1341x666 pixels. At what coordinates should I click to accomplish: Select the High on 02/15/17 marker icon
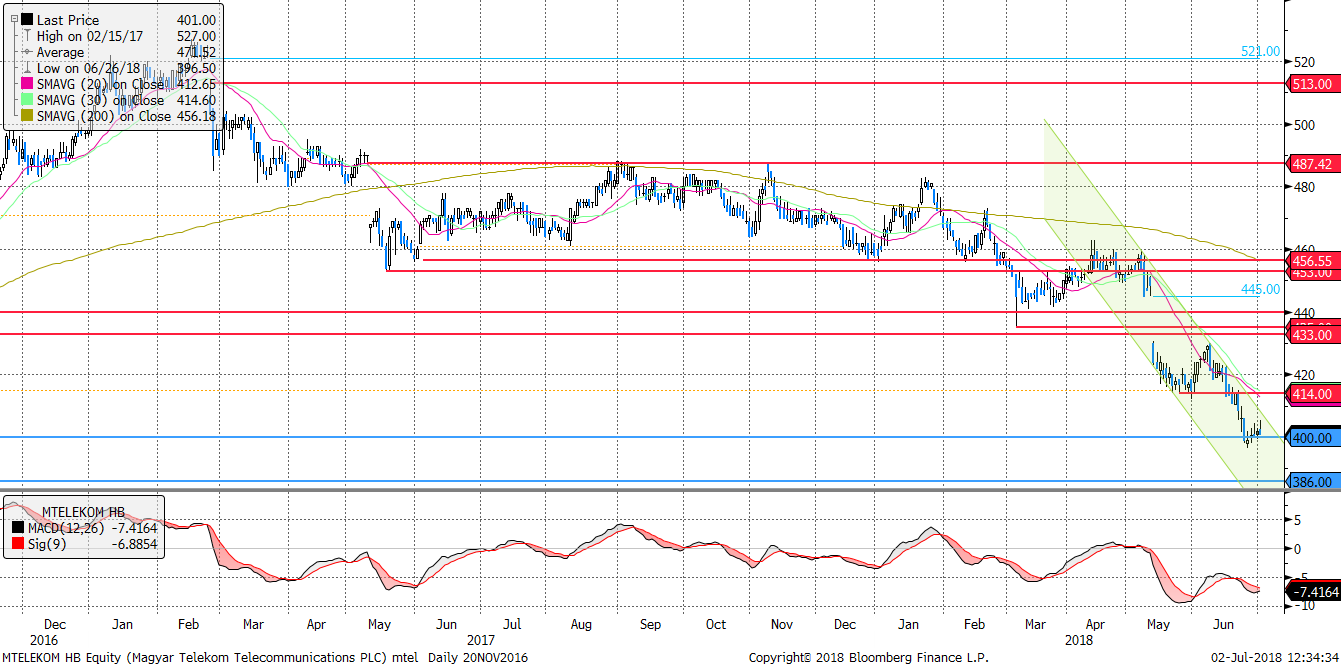26,36
